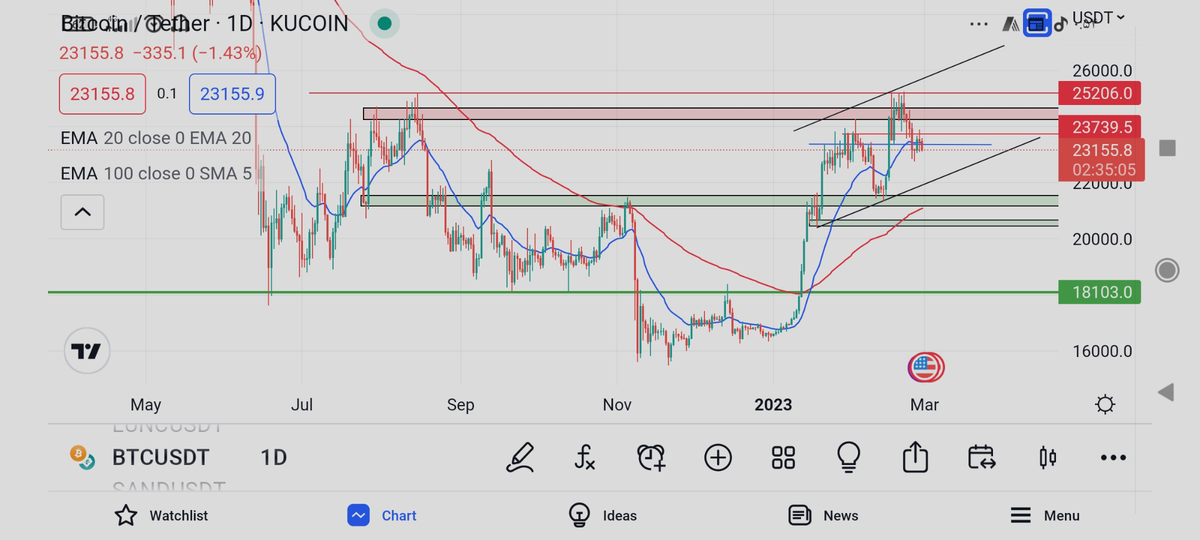Tap the blue buy price 23155.9 button

(x=232, y=94)
